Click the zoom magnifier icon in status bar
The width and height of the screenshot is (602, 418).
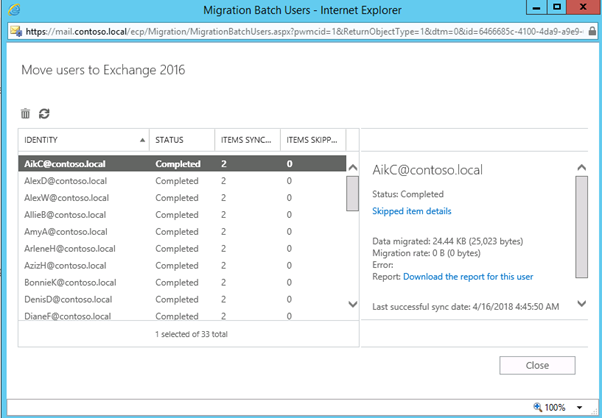point(538,407)
